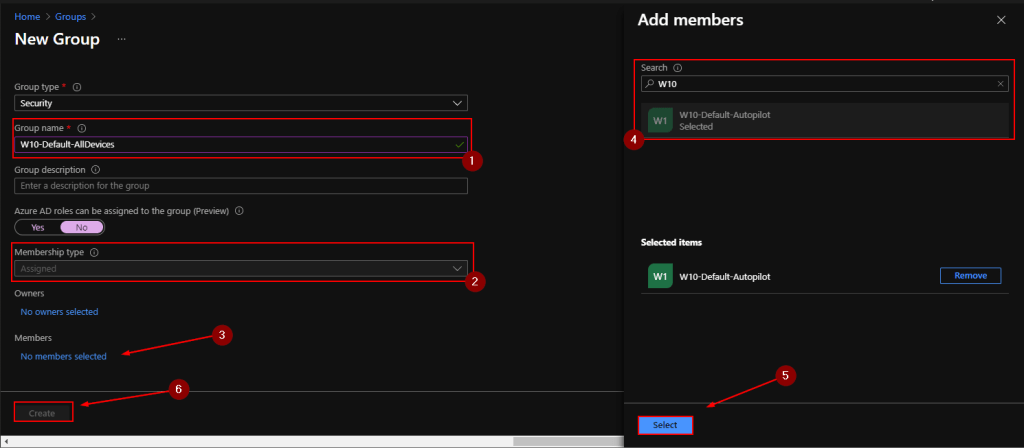Click the Group type info icon
The height and width of the screenshot is (448, 1024).
tap(78, 87)
